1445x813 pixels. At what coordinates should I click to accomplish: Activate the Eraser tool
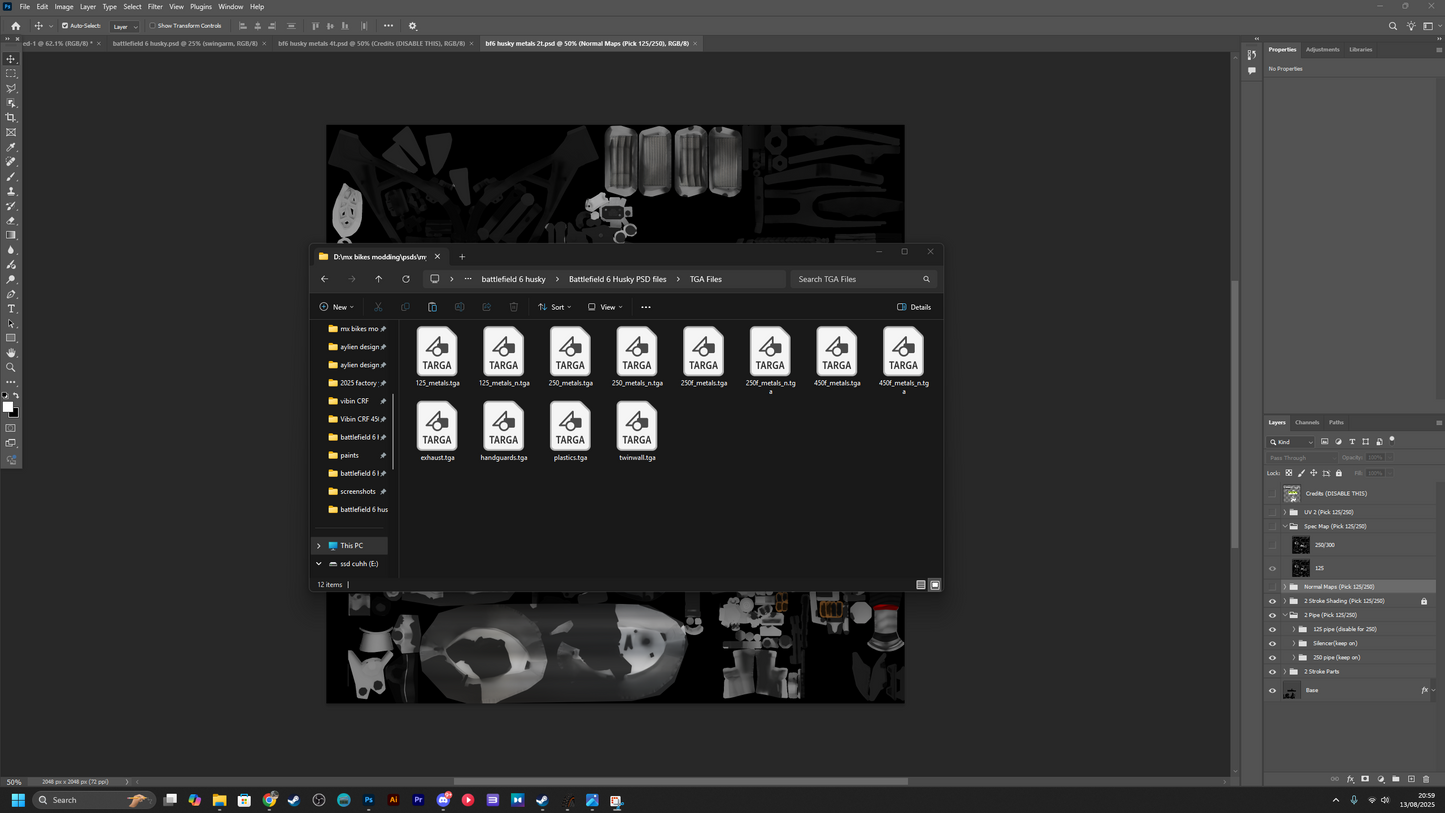(x=11, y=221)
